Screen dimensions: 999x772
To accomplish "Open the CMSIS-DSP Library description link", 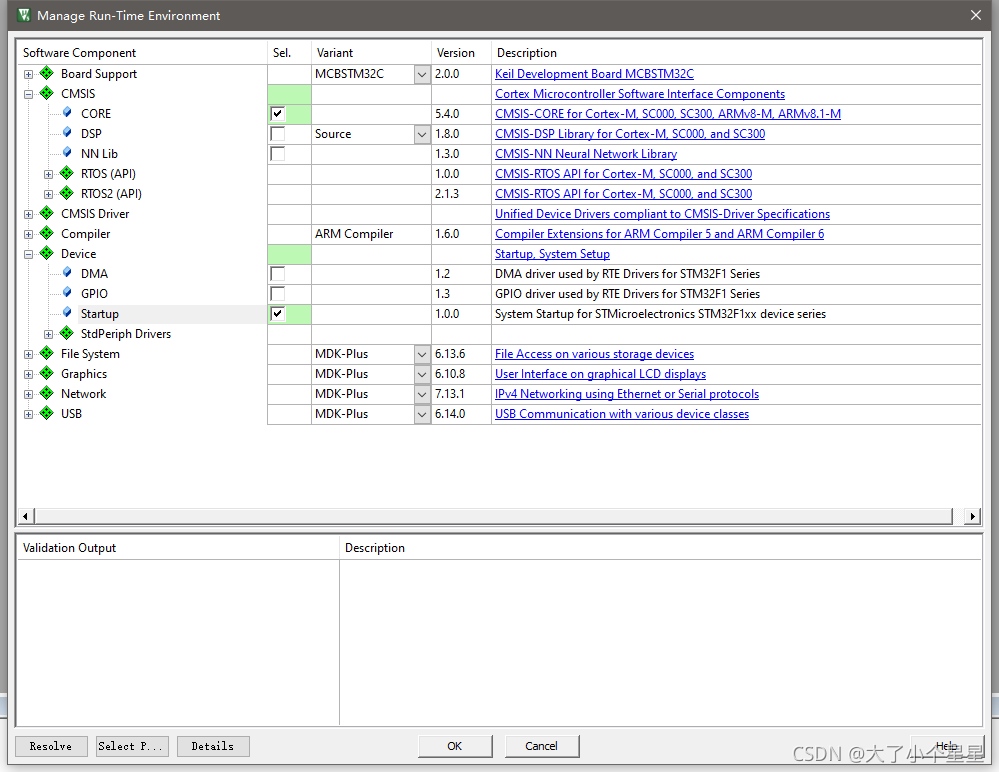I will (630, 134).
